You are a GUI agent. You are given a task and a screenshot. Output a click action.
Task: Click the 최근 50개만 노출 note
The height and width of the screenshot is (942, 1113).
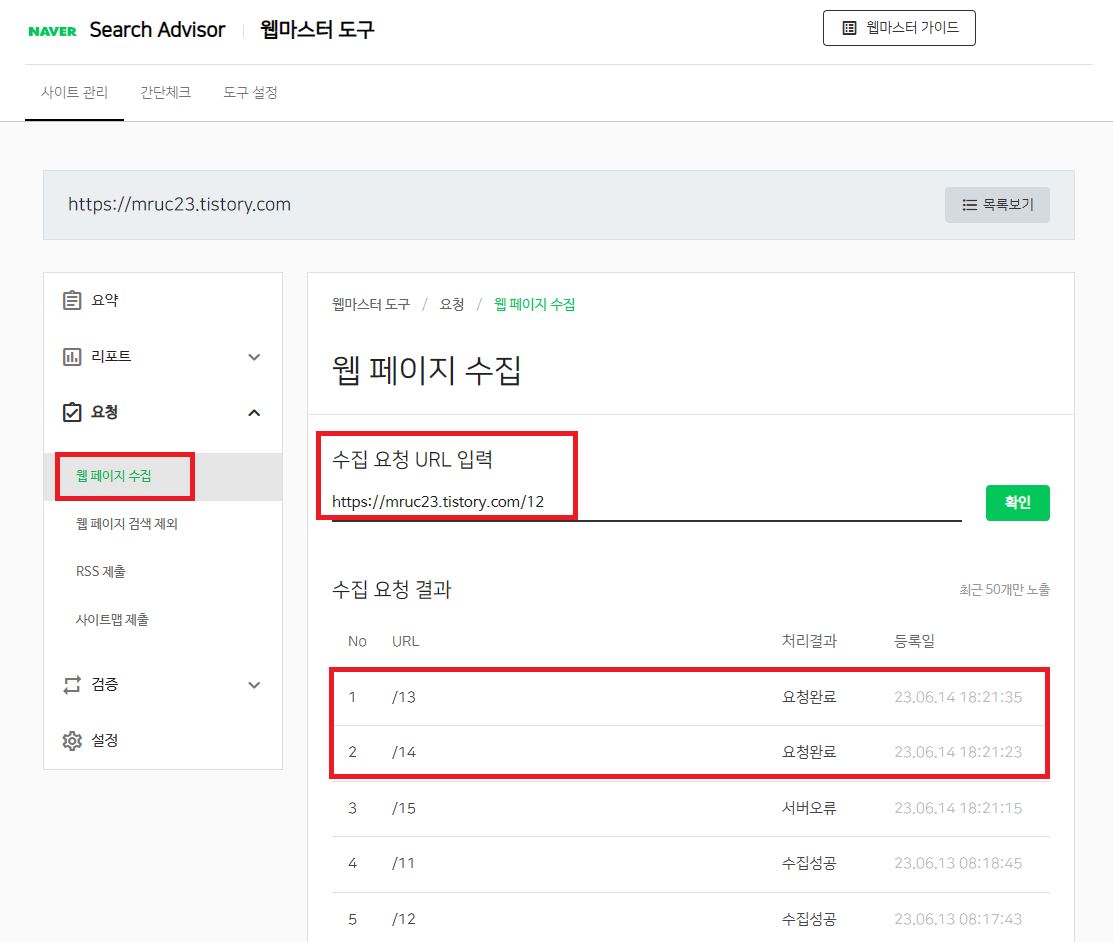[1004, 590]
